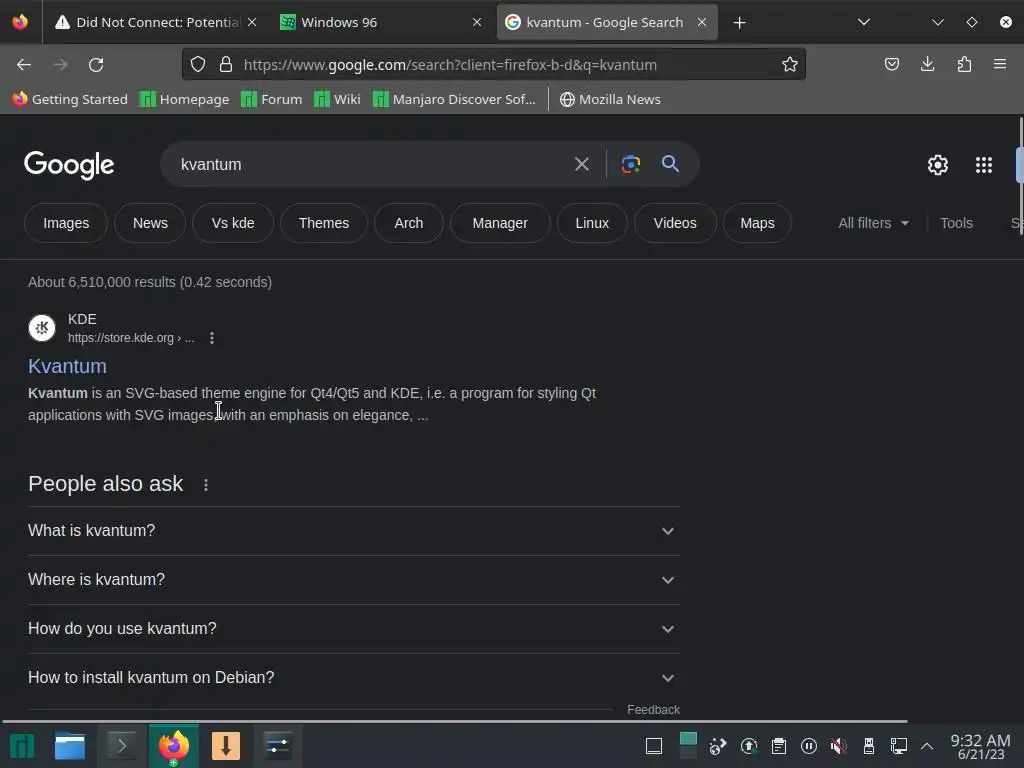
Task: Expand the 'What is kvantum?' question
Action: pyautogui.click(x=353, y=531)
